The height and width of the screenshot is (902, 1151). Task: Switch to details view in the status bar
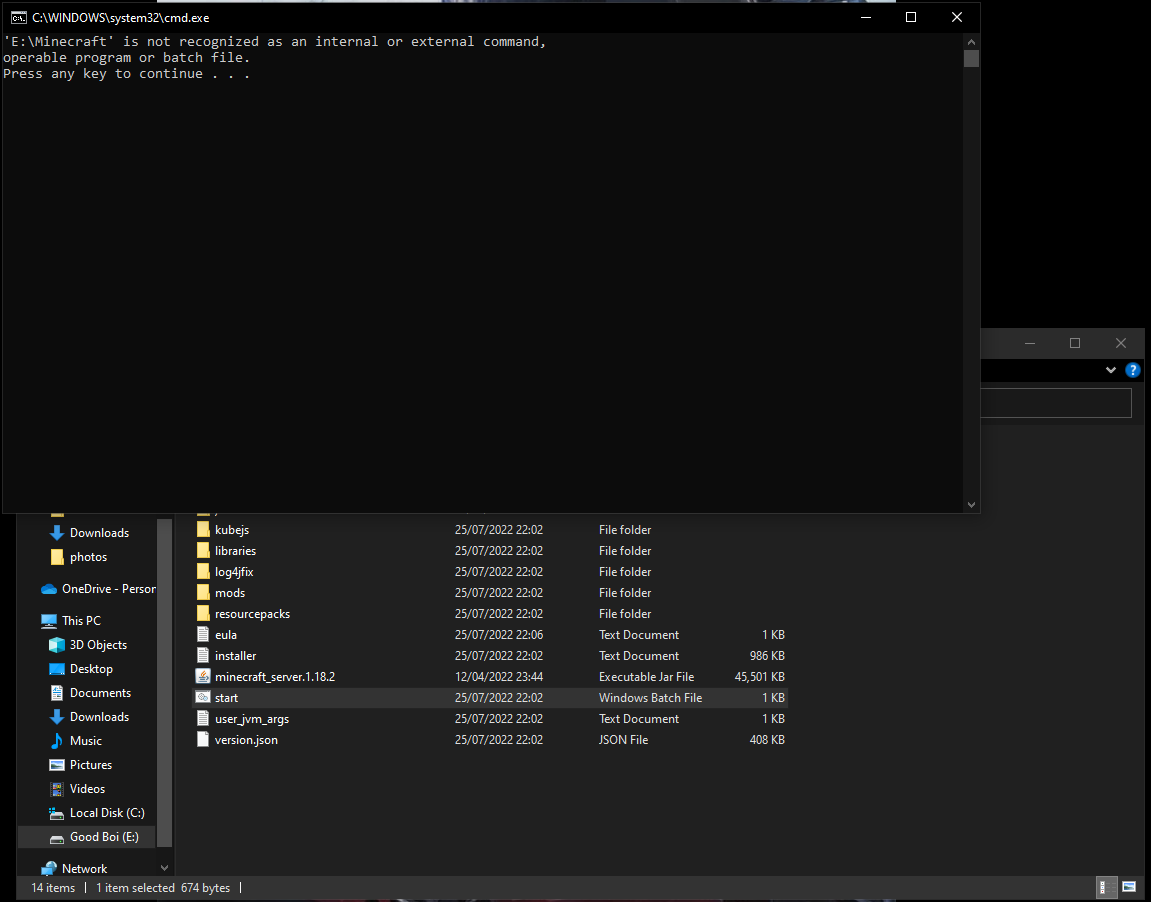(1106, 887)
